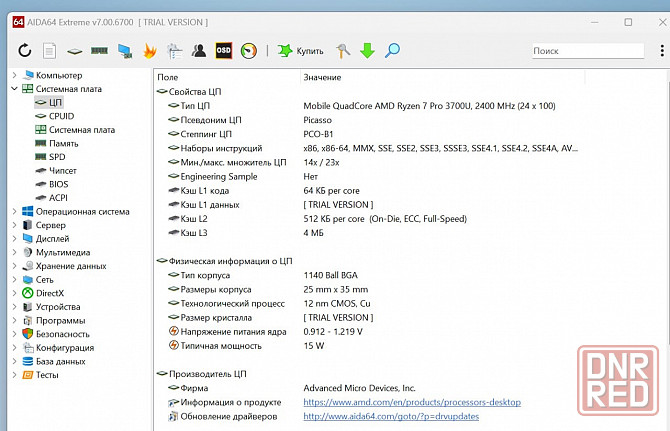The height and width of the screenshot is (431, 670).
Task: Expand the Компьютер tree node
Action: tap(14, 76)
